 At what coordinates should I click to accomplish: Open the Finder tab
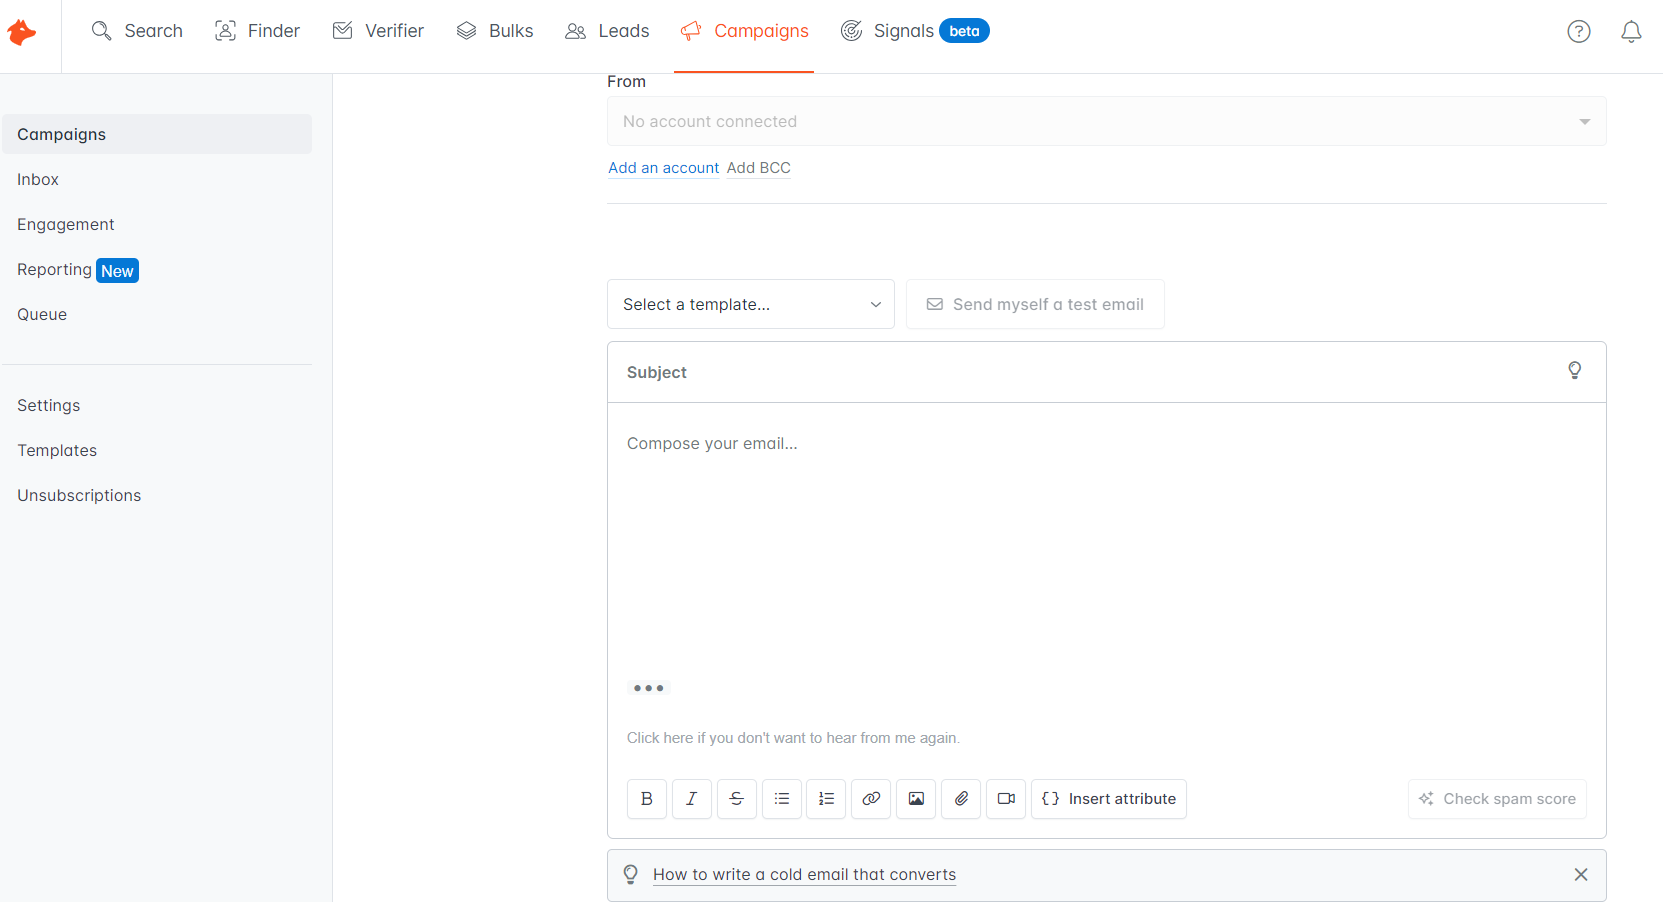257,31
